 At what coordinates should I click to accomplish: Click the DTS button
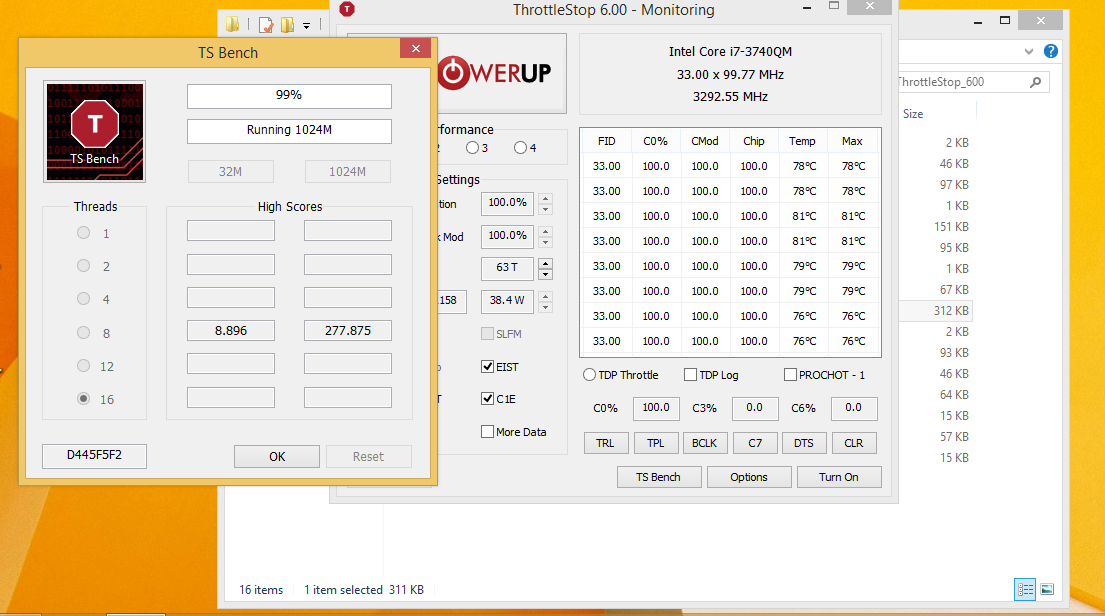coord(804,443)
